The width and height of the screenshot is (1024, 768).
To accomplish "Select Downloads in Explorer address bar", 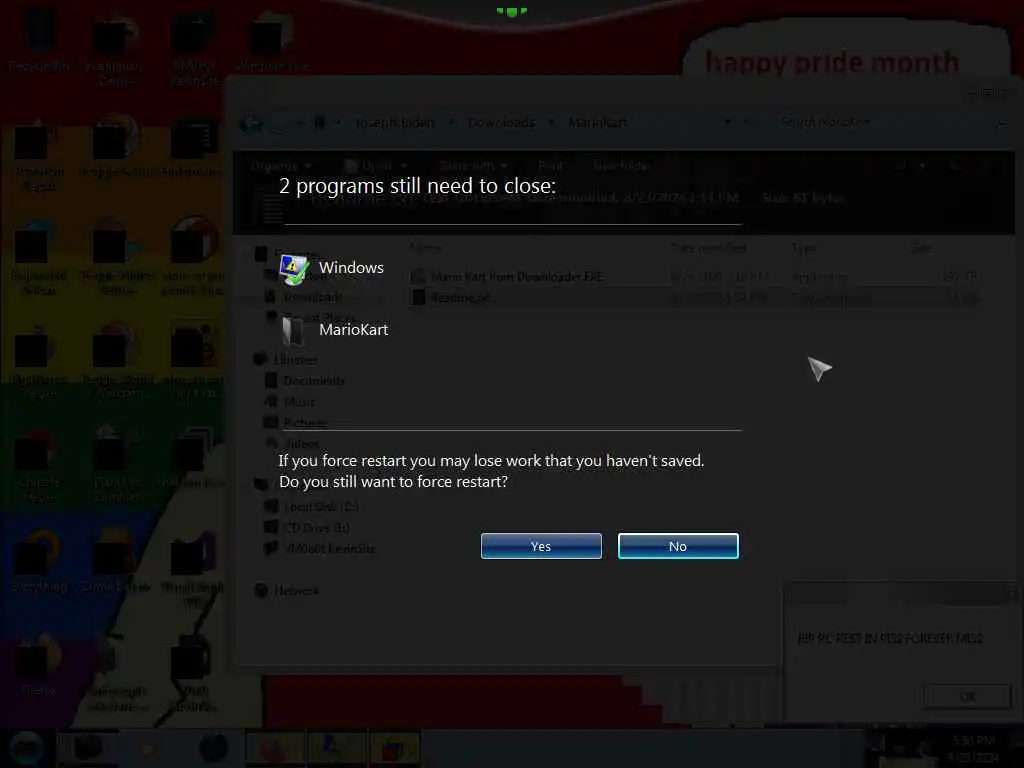I will click(x=502, y=123).
